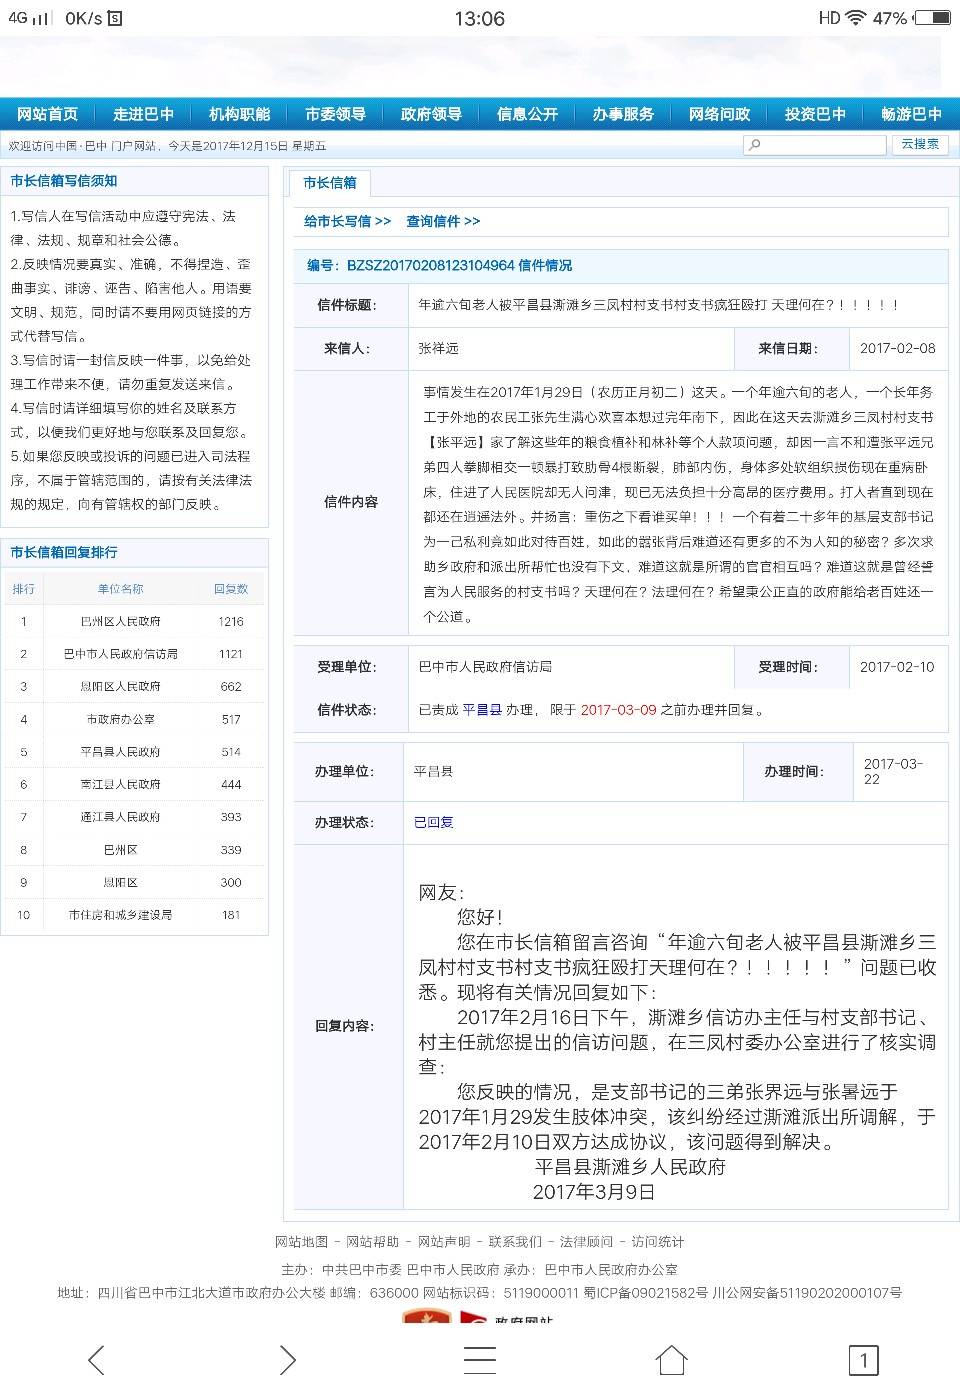
Task: Click the acceptance date 2017-02-10
Action: (897, 666)
